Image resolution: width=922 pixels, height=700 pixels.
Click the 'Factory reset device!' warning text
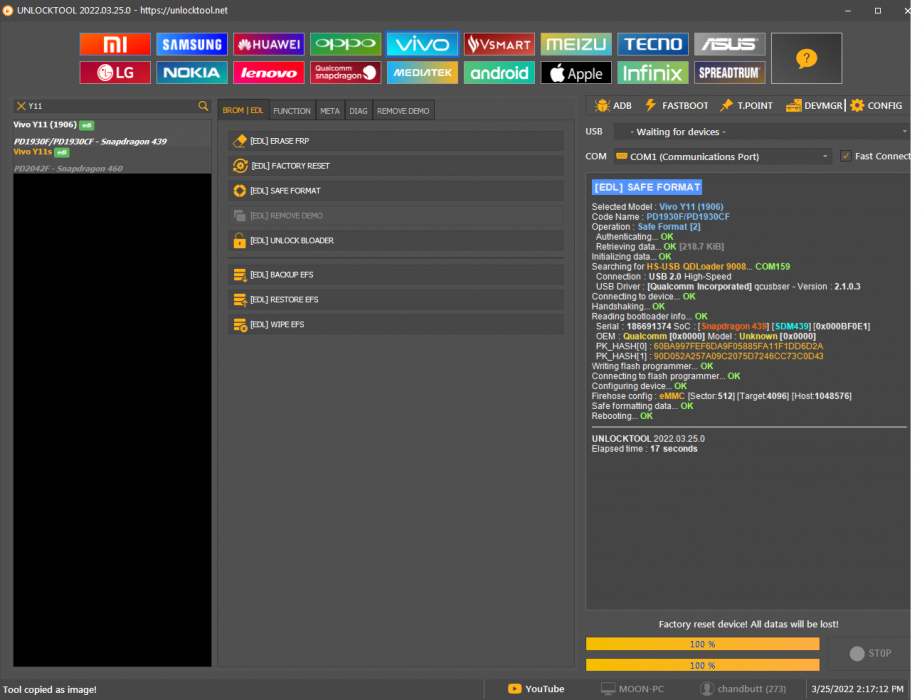749,624
